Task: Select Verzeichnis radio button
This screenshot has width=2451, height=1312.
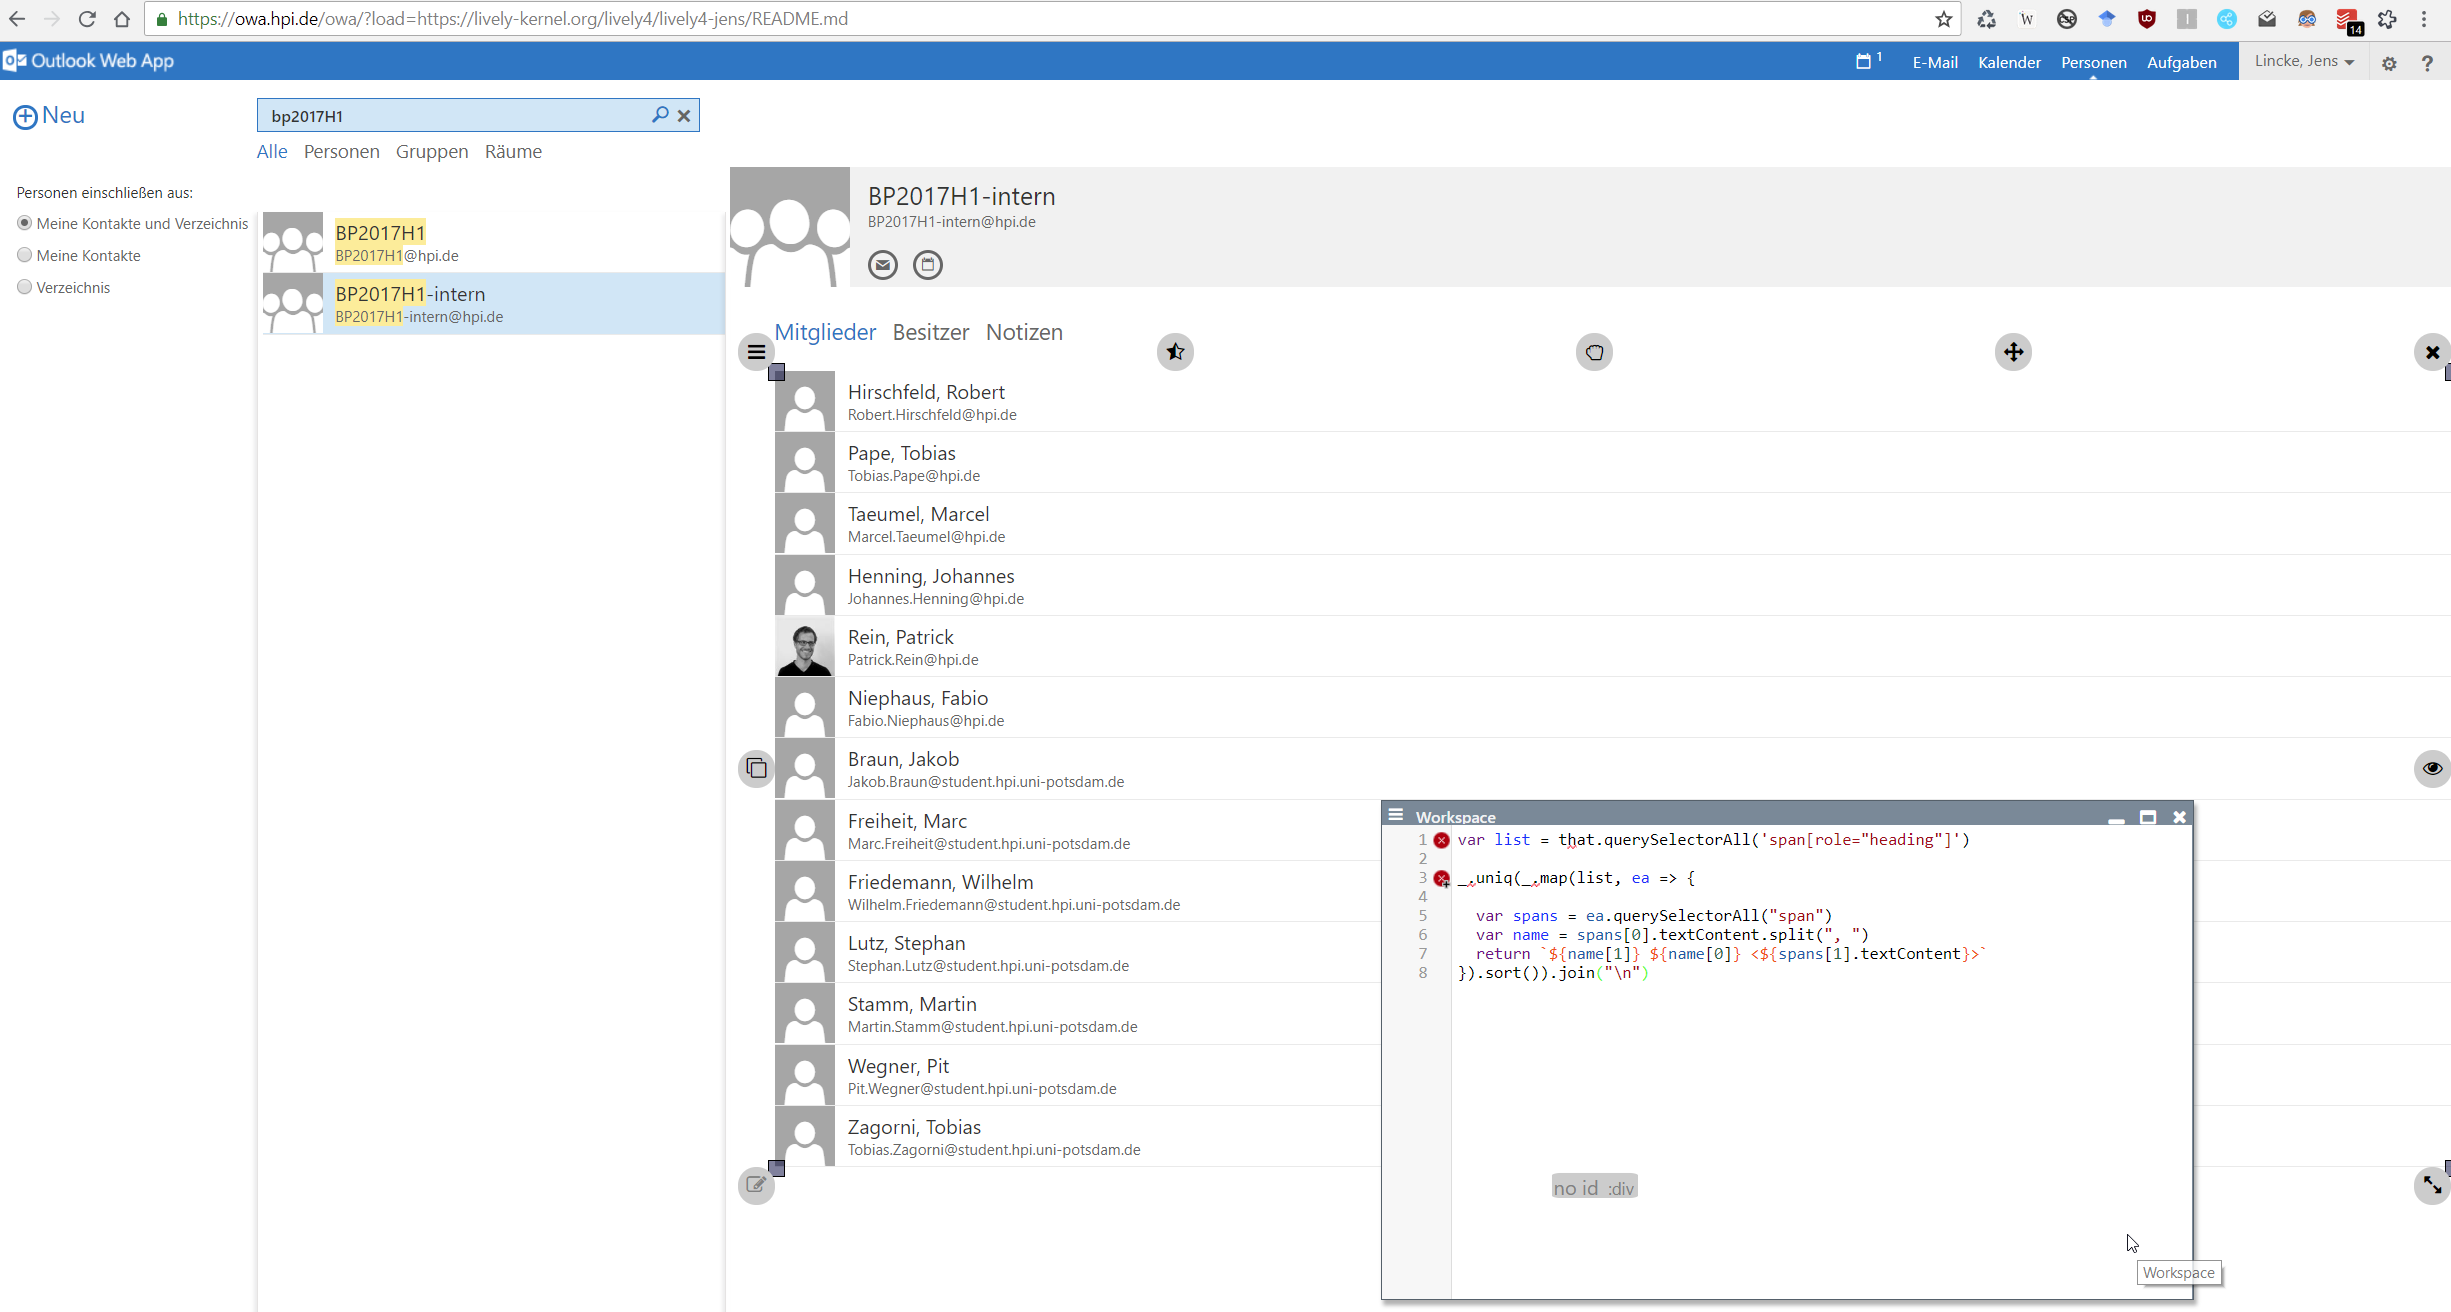Action: tap(25, 287)
